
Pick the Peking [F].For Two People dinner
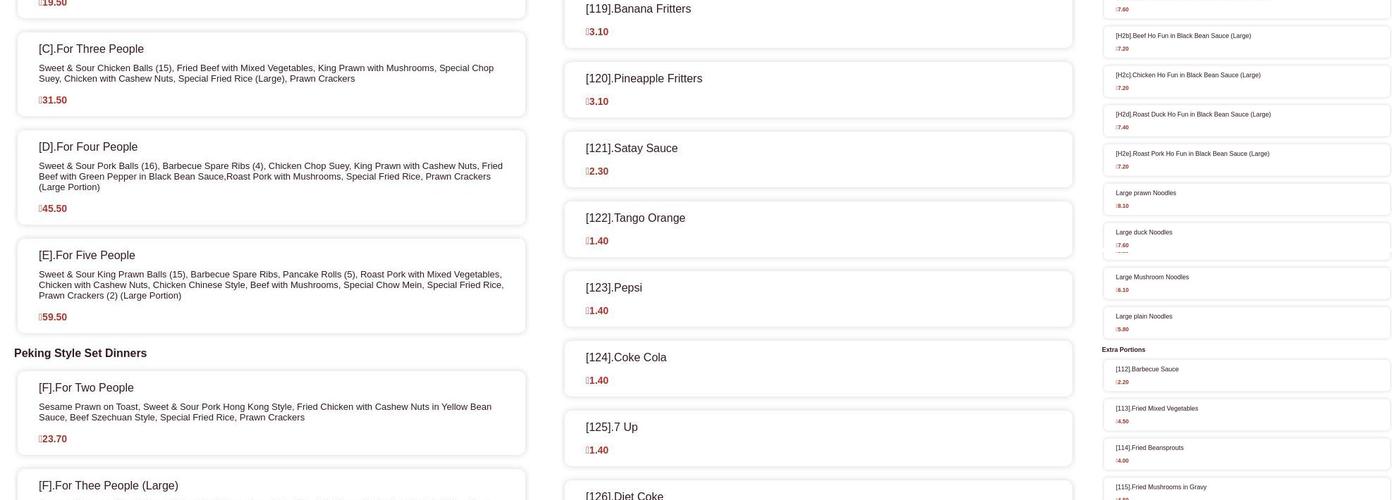click(x=271, y=412)
